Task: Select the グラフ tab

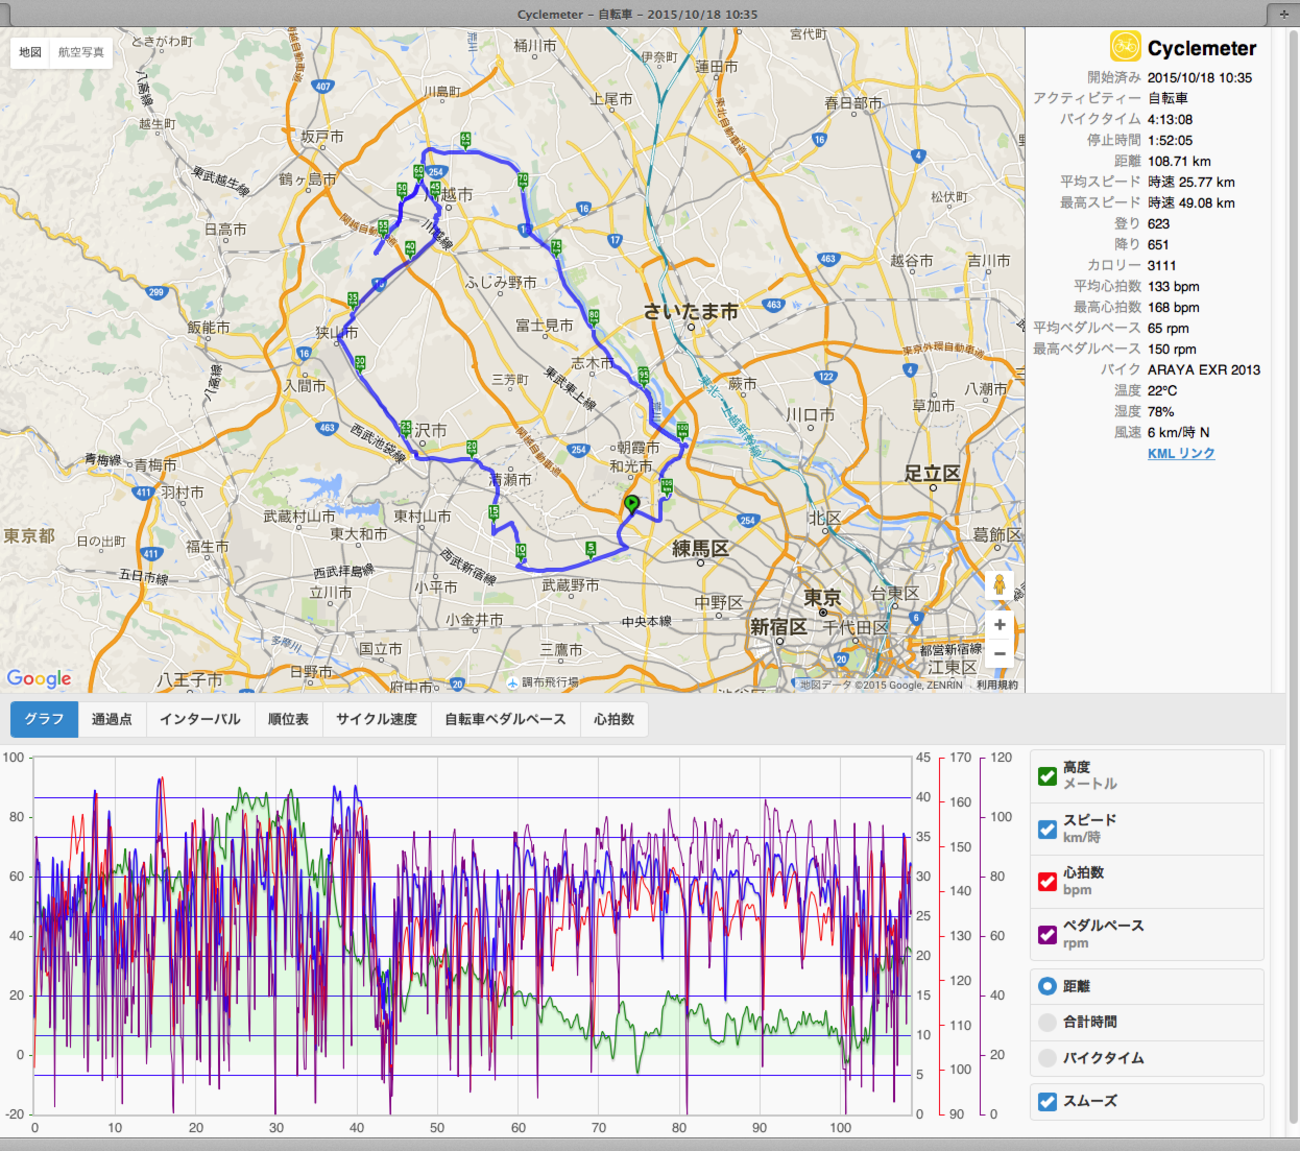Action: click(x=44, y=719)
